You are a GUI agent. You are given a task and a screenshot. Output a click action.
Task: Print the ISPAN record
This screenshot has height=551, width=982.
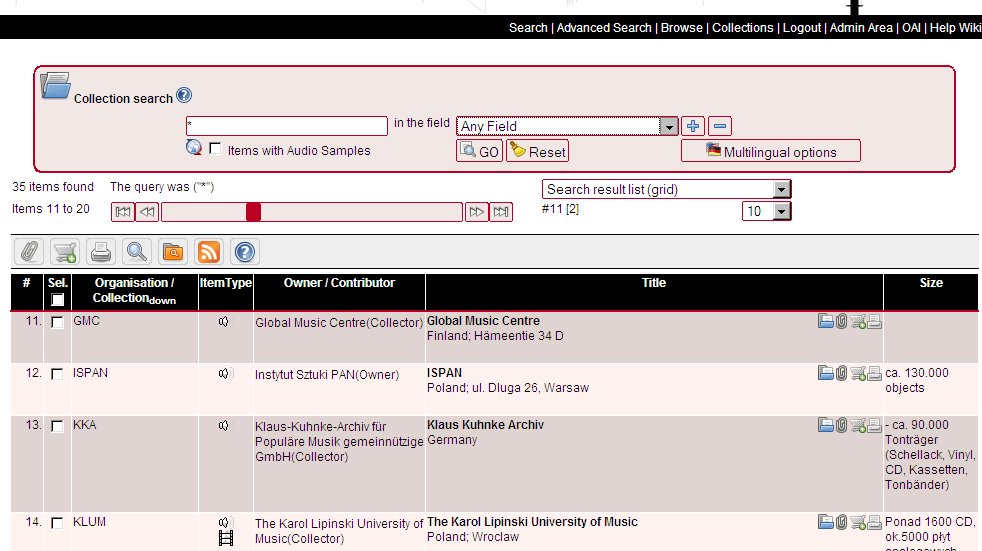[874, 374]
